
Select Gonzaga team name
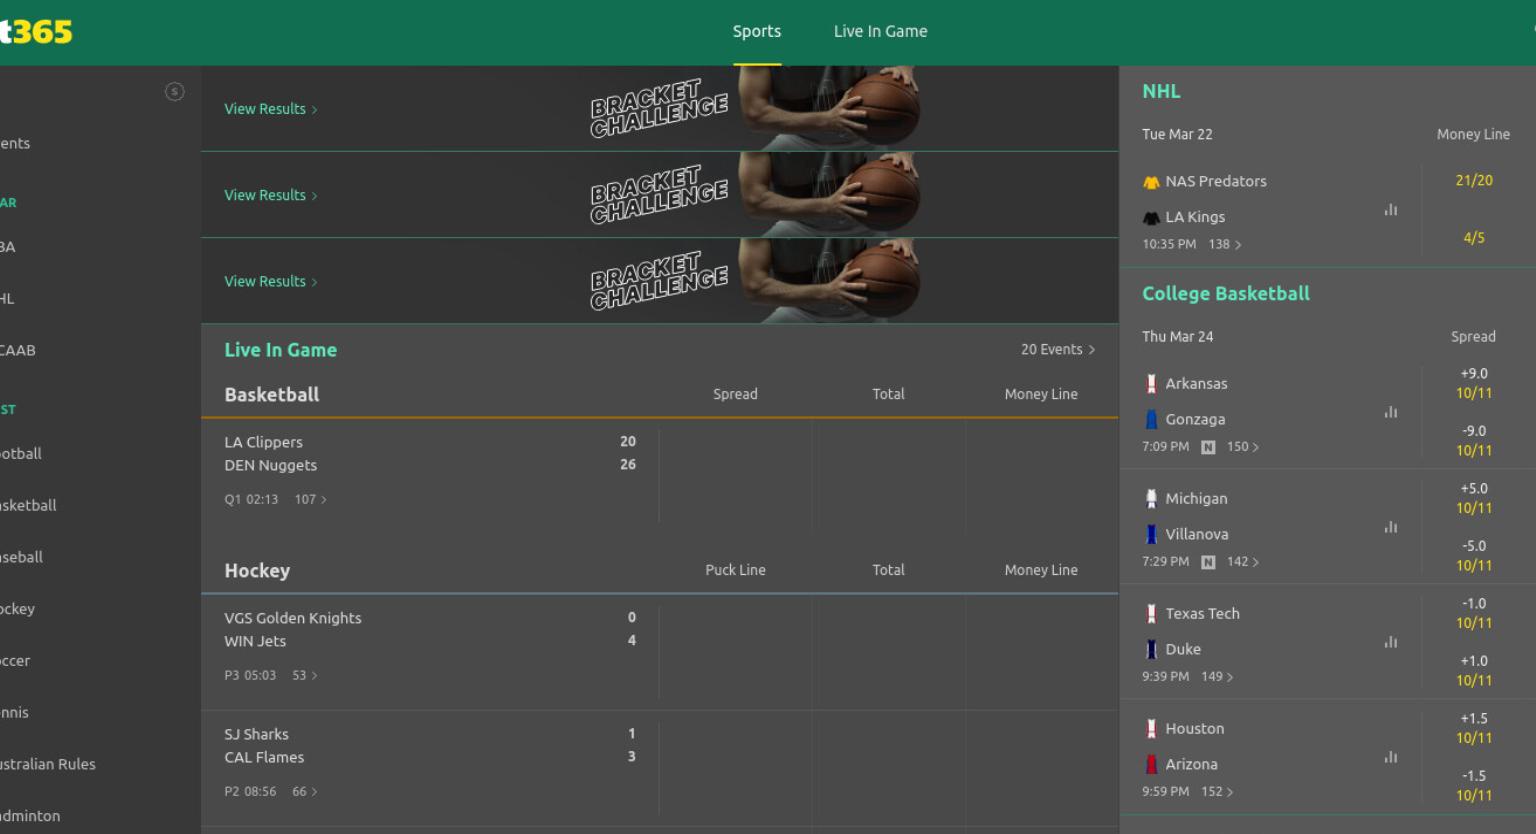pos(1195,420)
